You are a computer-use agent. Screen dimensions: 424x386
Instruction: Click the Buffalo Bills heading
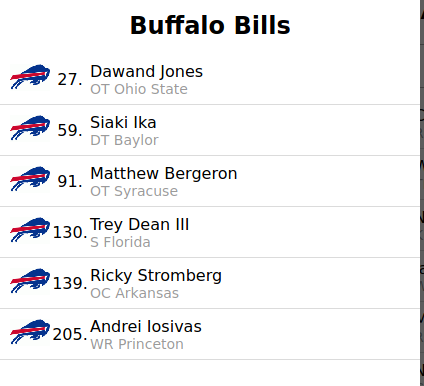(210, 25)
